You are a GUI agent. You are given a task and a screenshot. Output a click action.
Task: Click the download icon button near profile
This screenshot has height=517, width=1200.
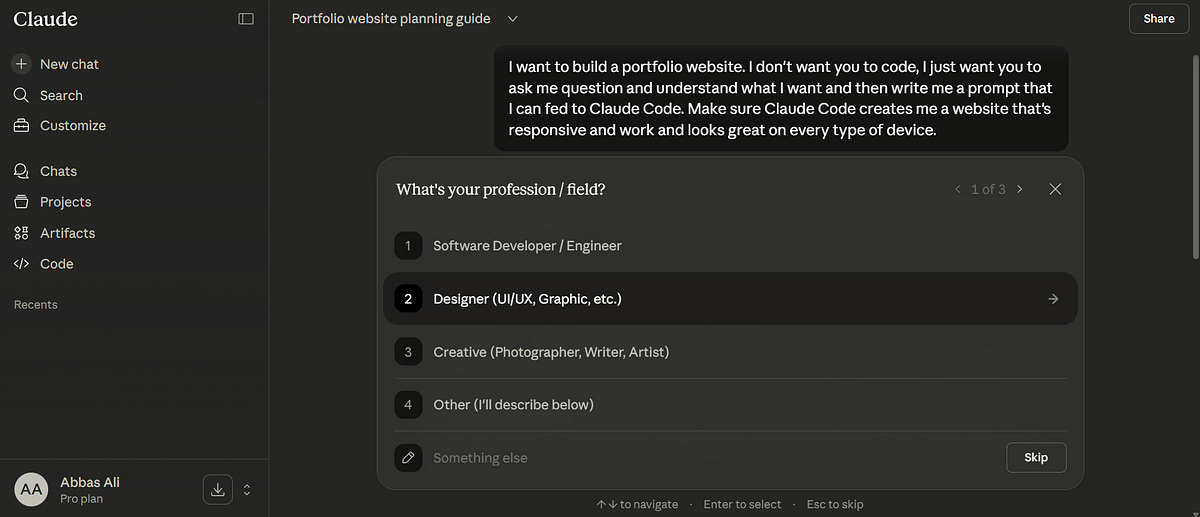tap(218, 489)
